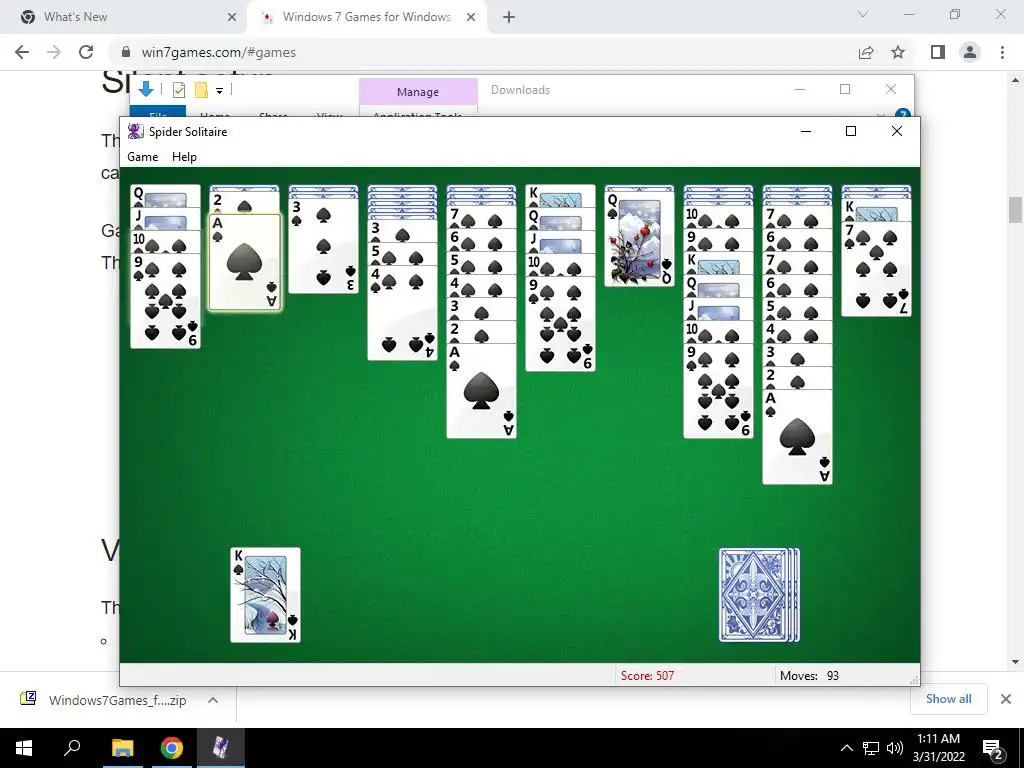Click the Spider Solitaire title bar icon

[x=135, y=131]
